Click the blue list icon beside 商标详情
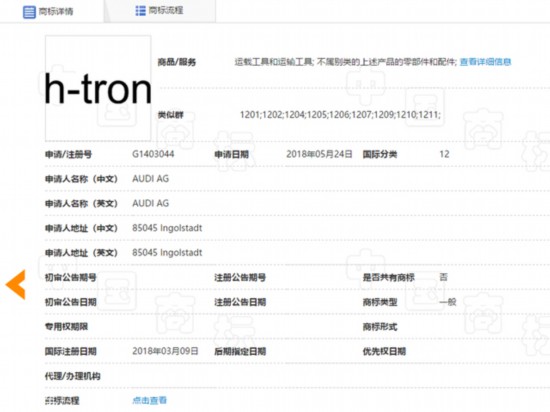This screenshot has height=412, width=550. tap(29, 12)
